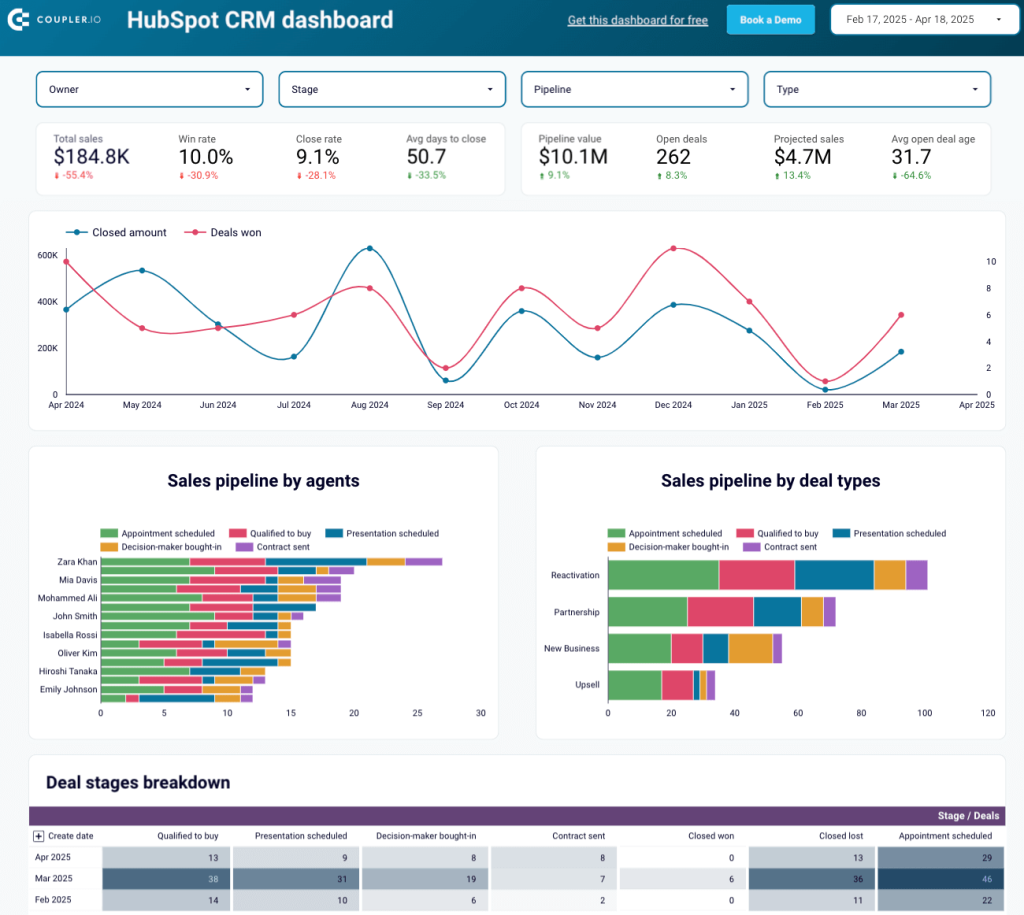This screenshot has width=1024, height=915.
Task: Toggle Appointment scheduled legend in deal types chart
Action: click(665, 534)
